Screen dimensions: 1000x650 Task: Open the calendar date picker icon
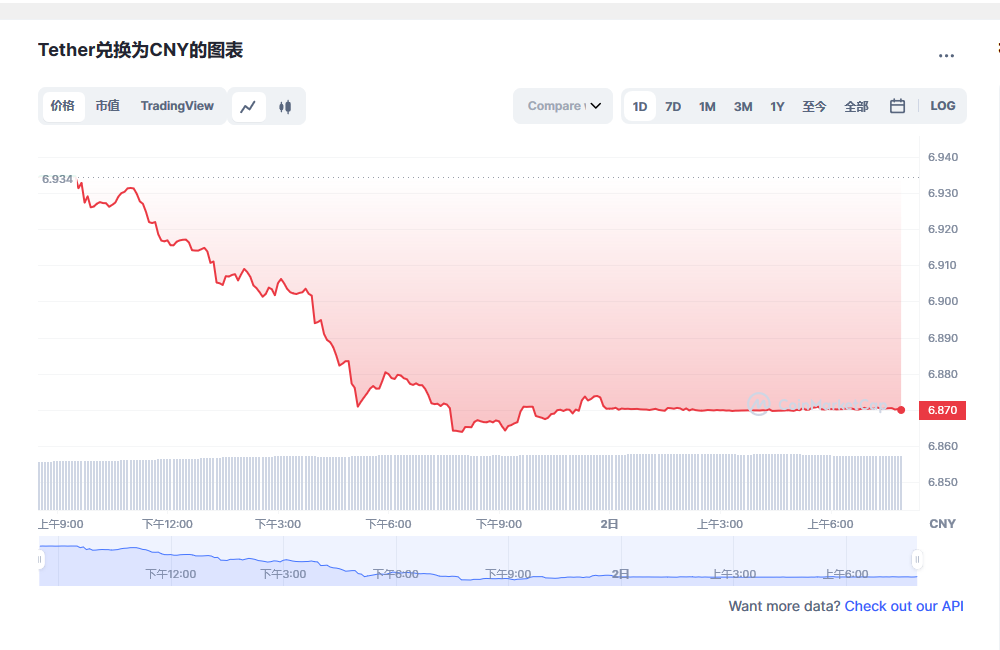pyautogui.click(x=896, y=105)
